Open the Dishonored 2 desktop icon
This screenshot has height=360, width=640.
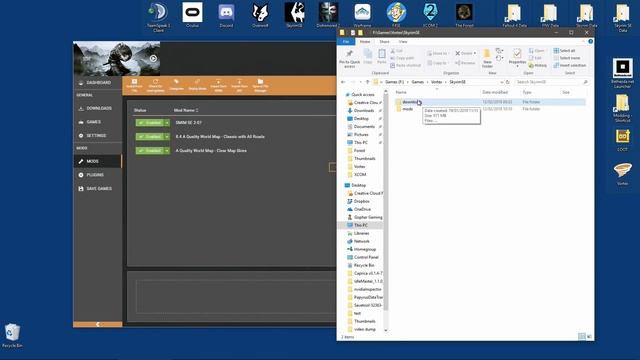tap(328, 15)
